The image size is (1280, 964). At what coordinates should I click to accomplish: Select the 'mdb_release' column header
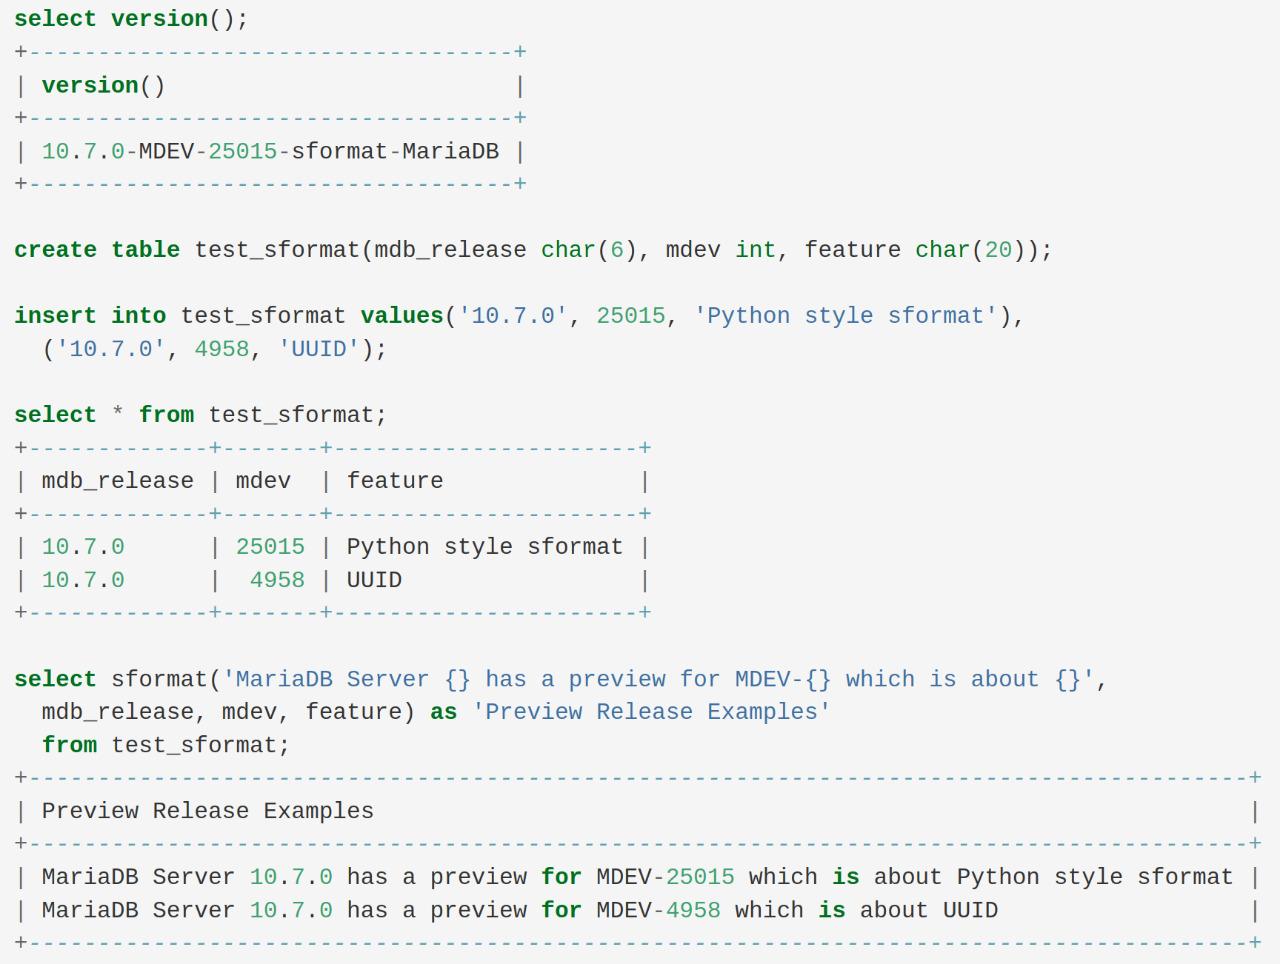pyautogui.click(x=117, y=481)
